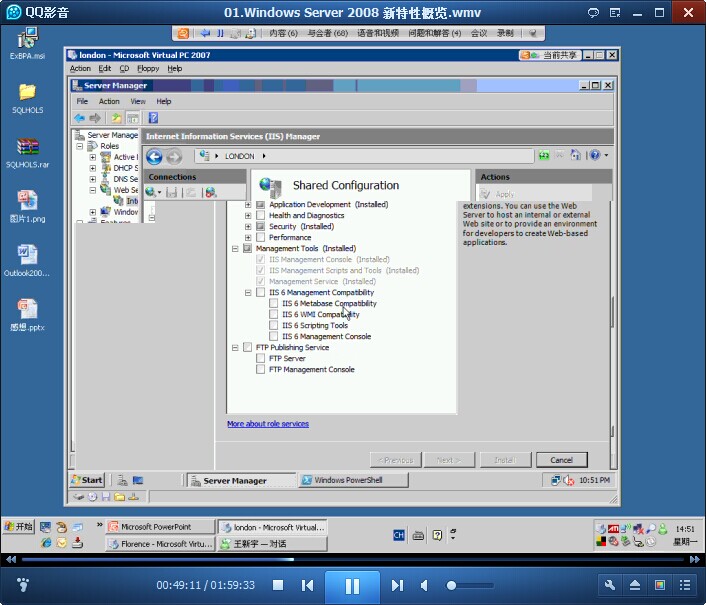Click the host 开始 start button
Screen dimensions: 706x605
[18, 527]
